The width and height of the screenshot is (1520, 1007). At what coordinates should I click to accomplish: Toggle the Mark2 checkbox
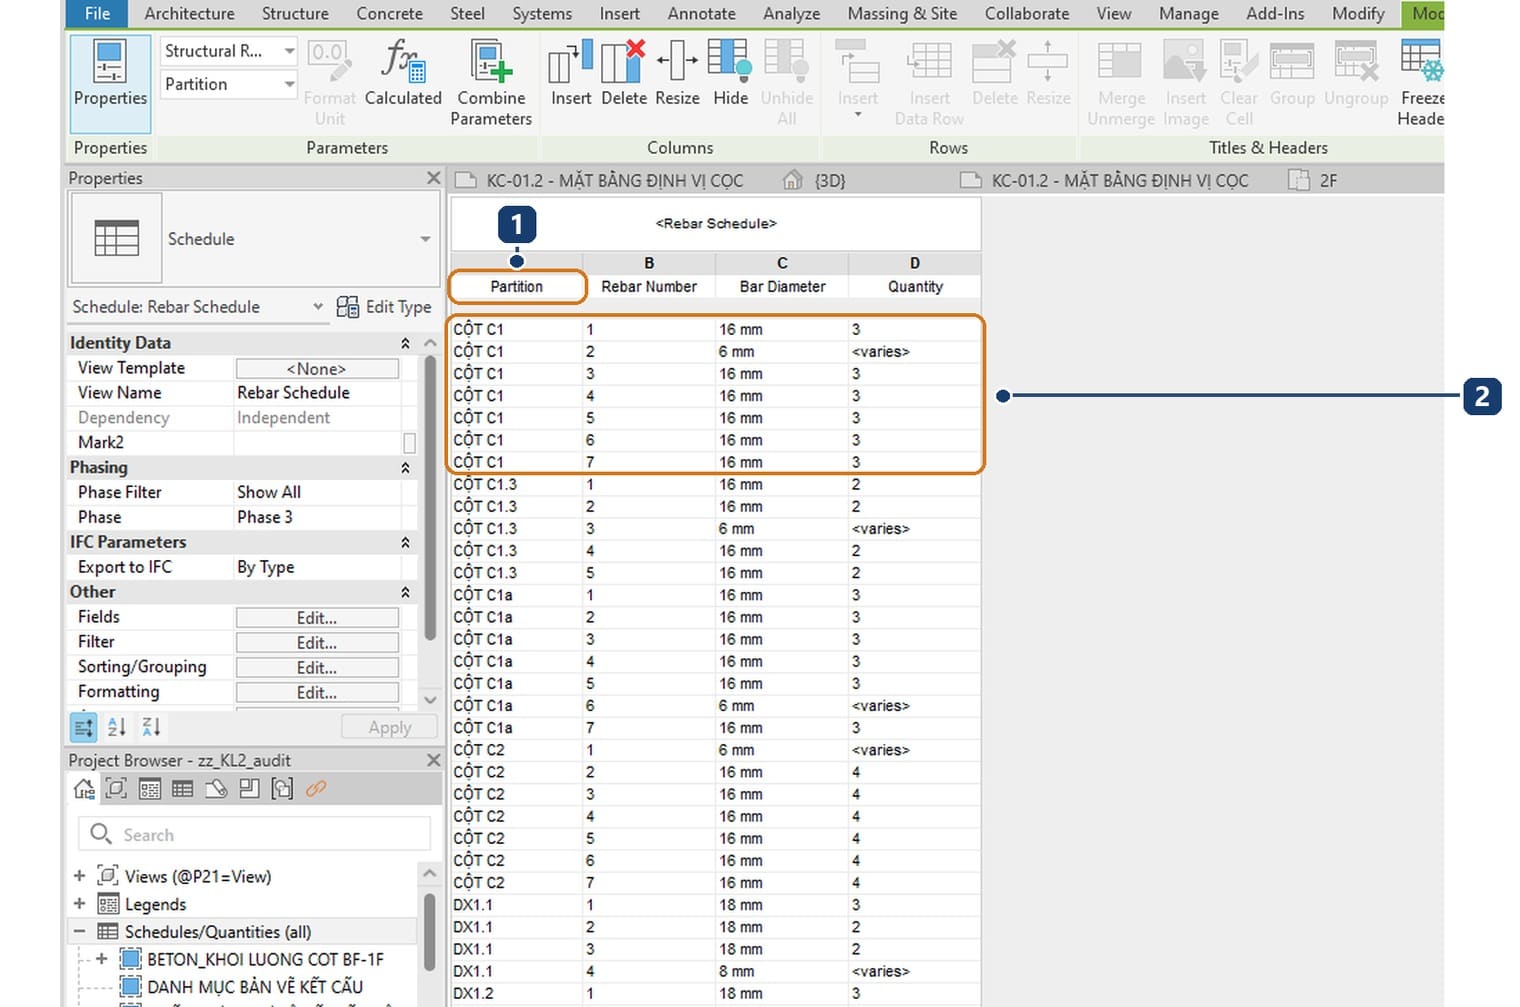coord(409,442)
